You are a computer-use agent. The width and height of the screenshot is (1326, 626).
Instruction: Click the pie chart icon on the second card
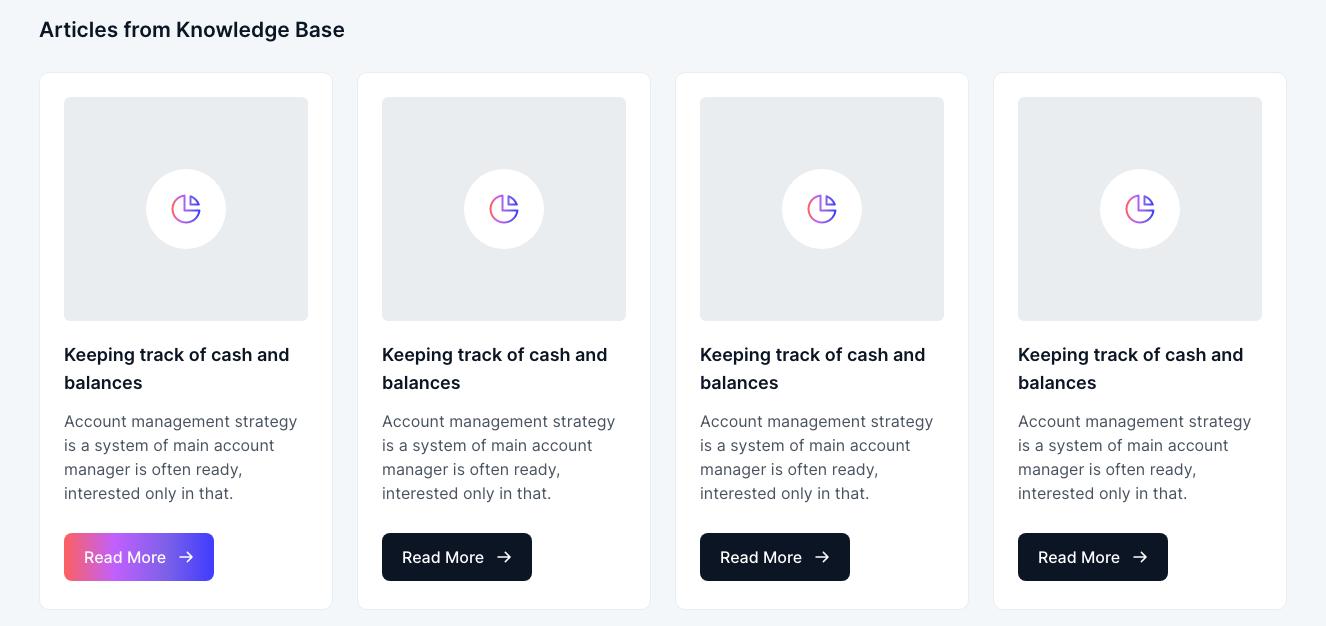click(x=504, y=209)
